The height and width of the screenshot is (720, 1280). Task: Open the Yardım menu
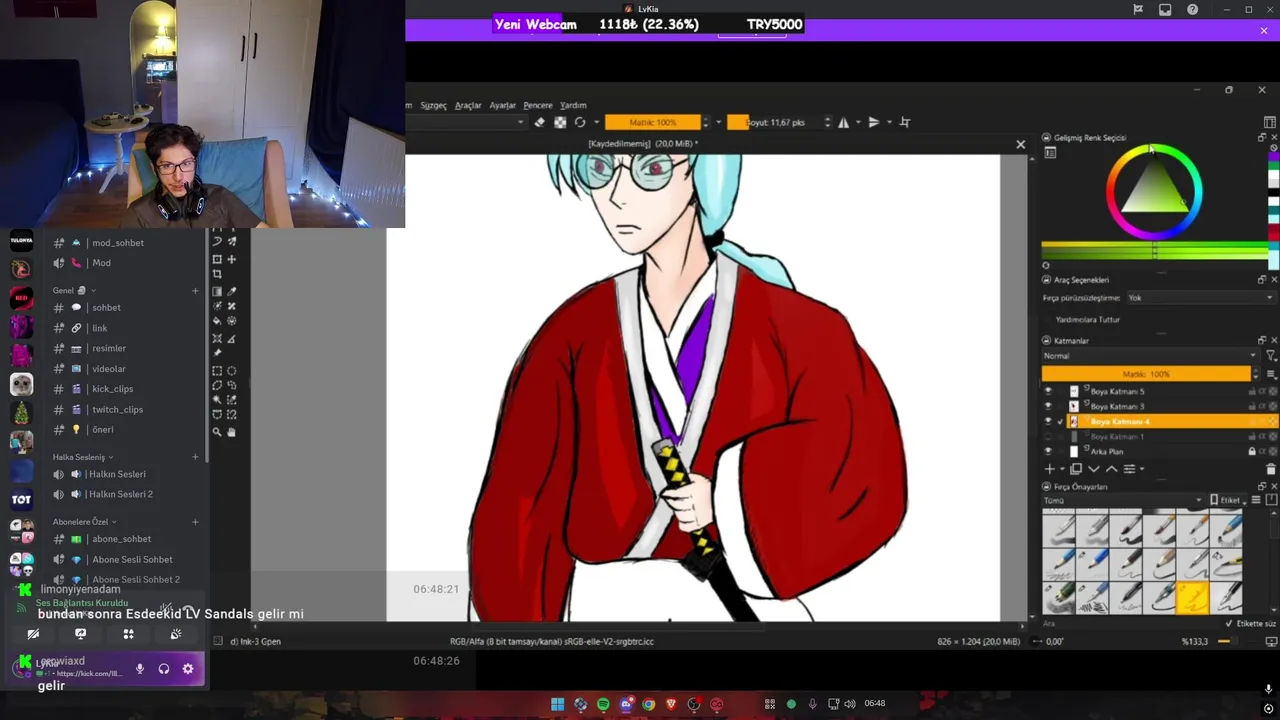(x=573, y=105)
